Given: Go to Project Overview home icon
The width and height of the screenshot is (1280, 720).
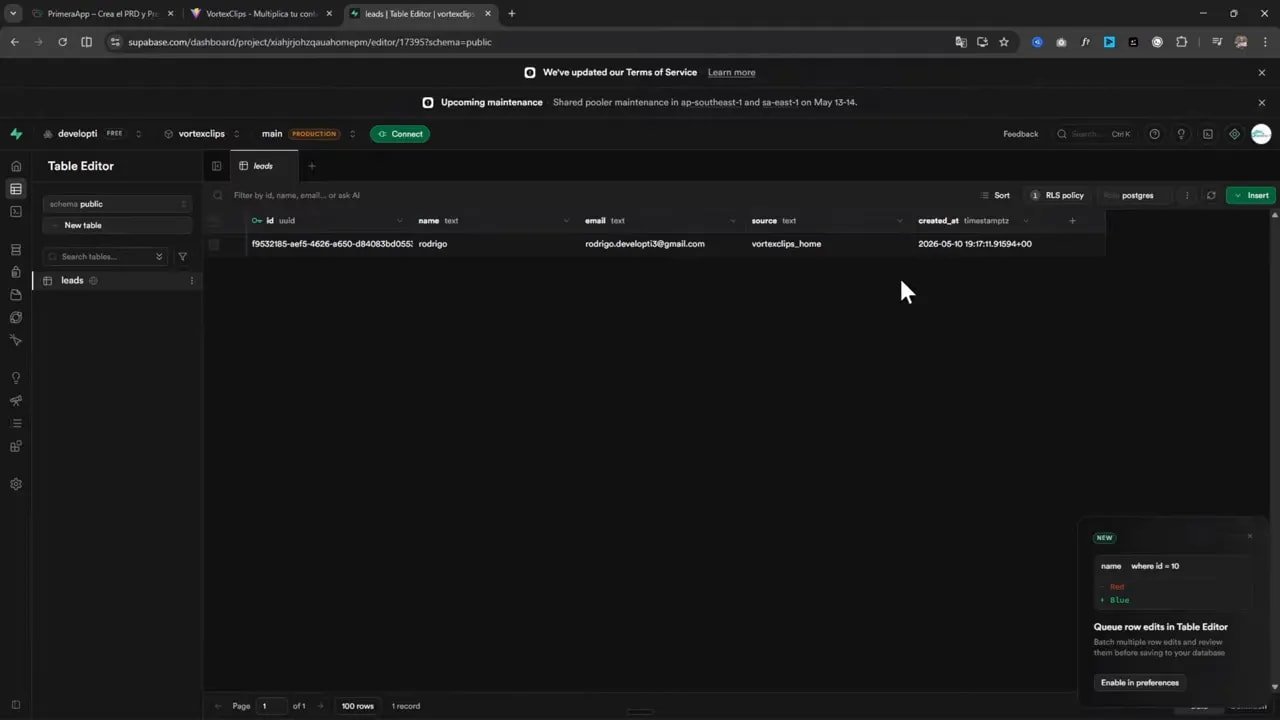Looking at the screenshot, I should pyautogui.click(x=16, y=166).
